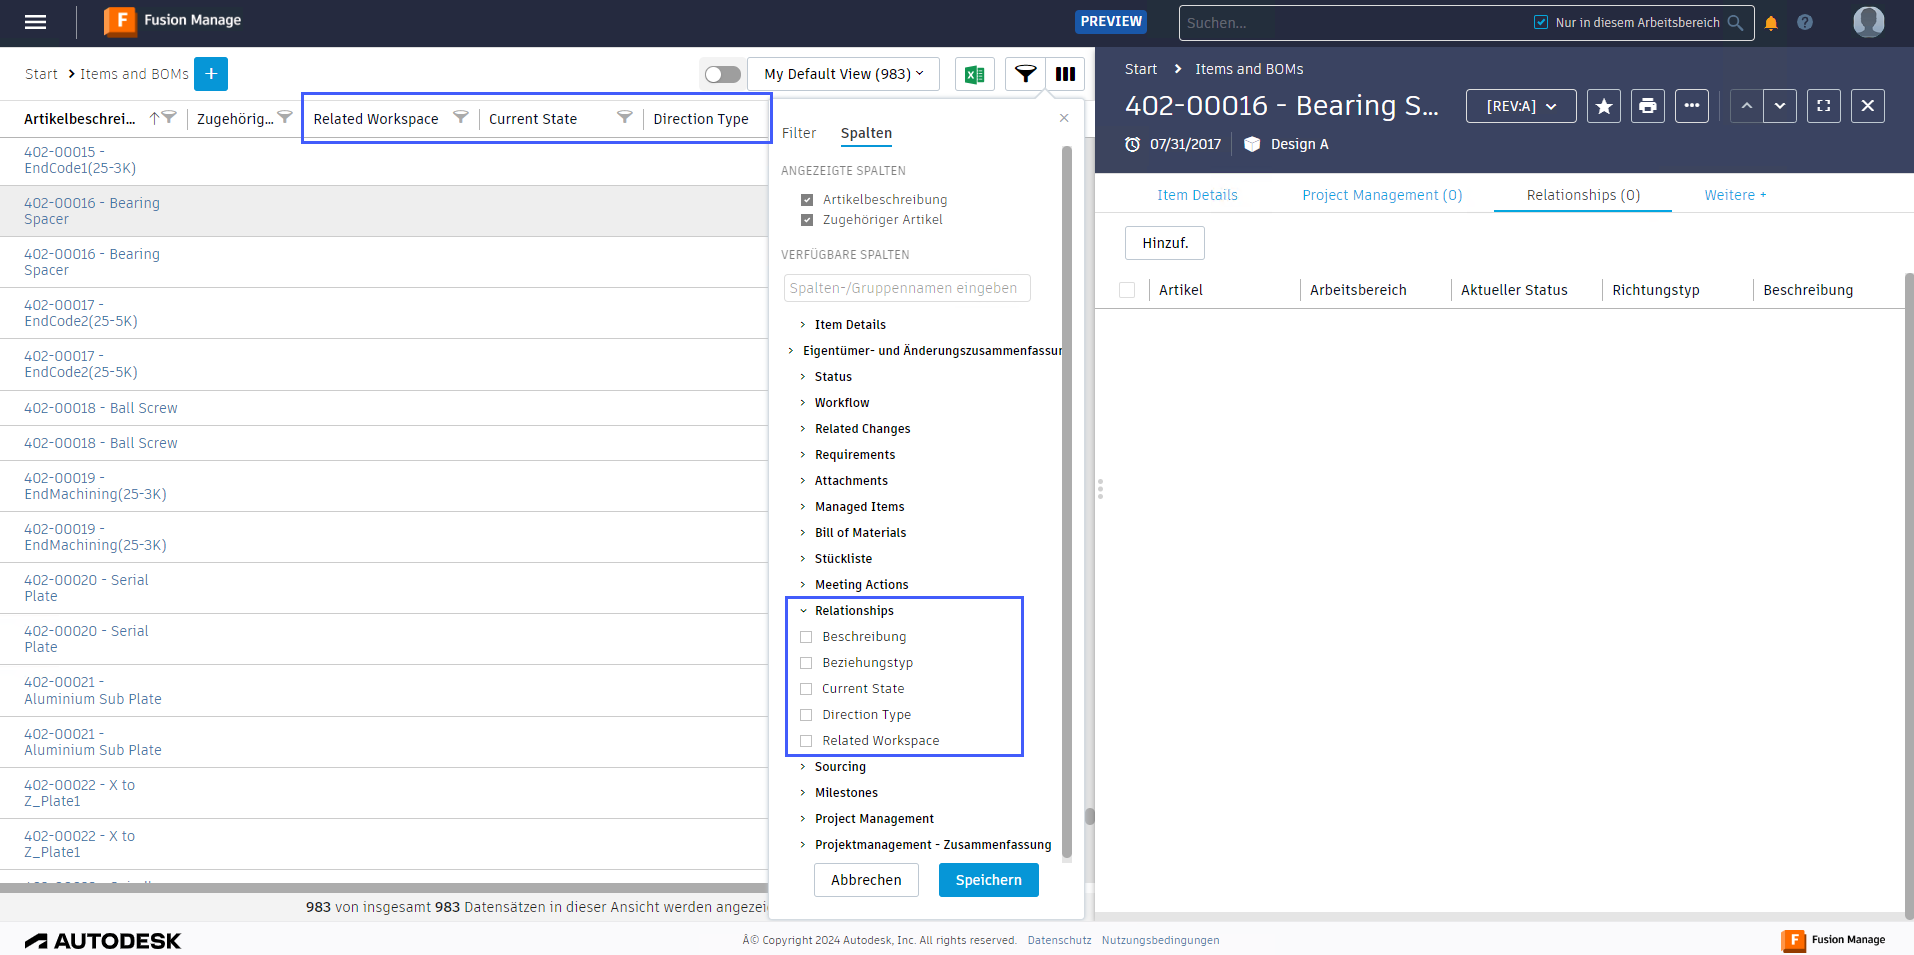This screenshot has height=955, width=1914.
Task: Check the Related Workspace column checkbox
Action: click(x=806, y=741)
